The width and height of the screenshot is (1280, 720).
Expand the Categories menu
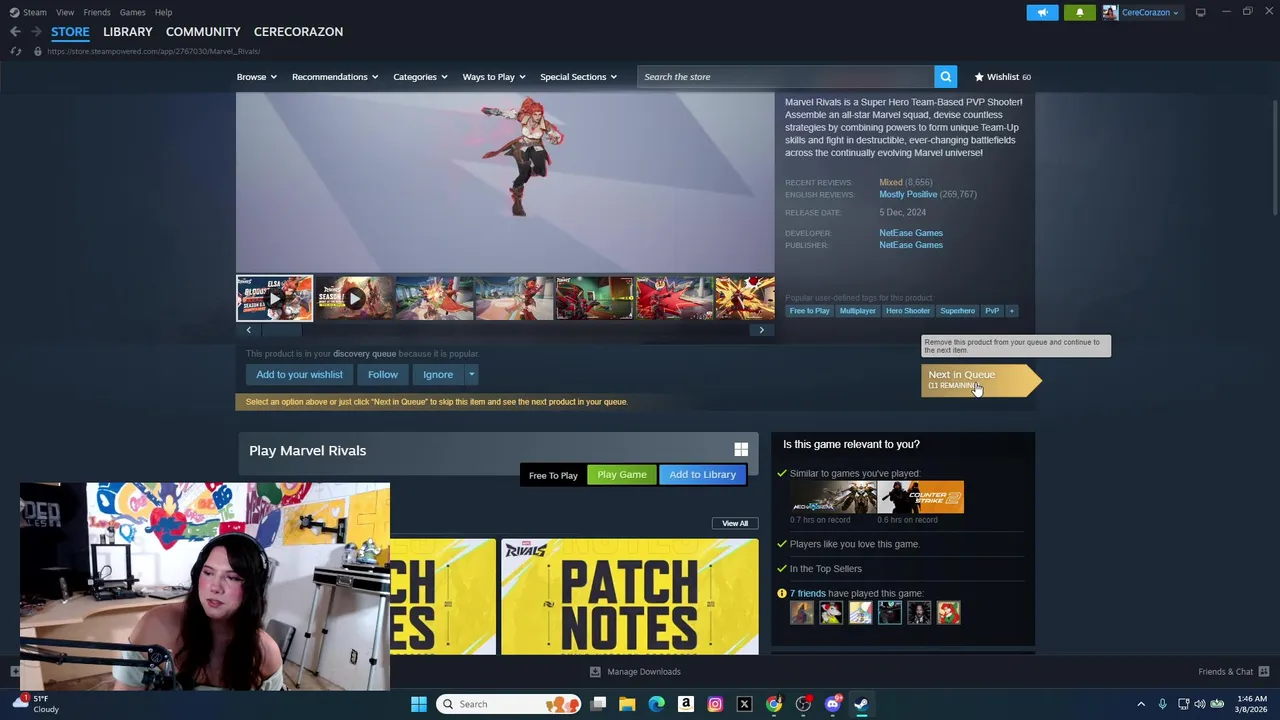pos(420,77)
